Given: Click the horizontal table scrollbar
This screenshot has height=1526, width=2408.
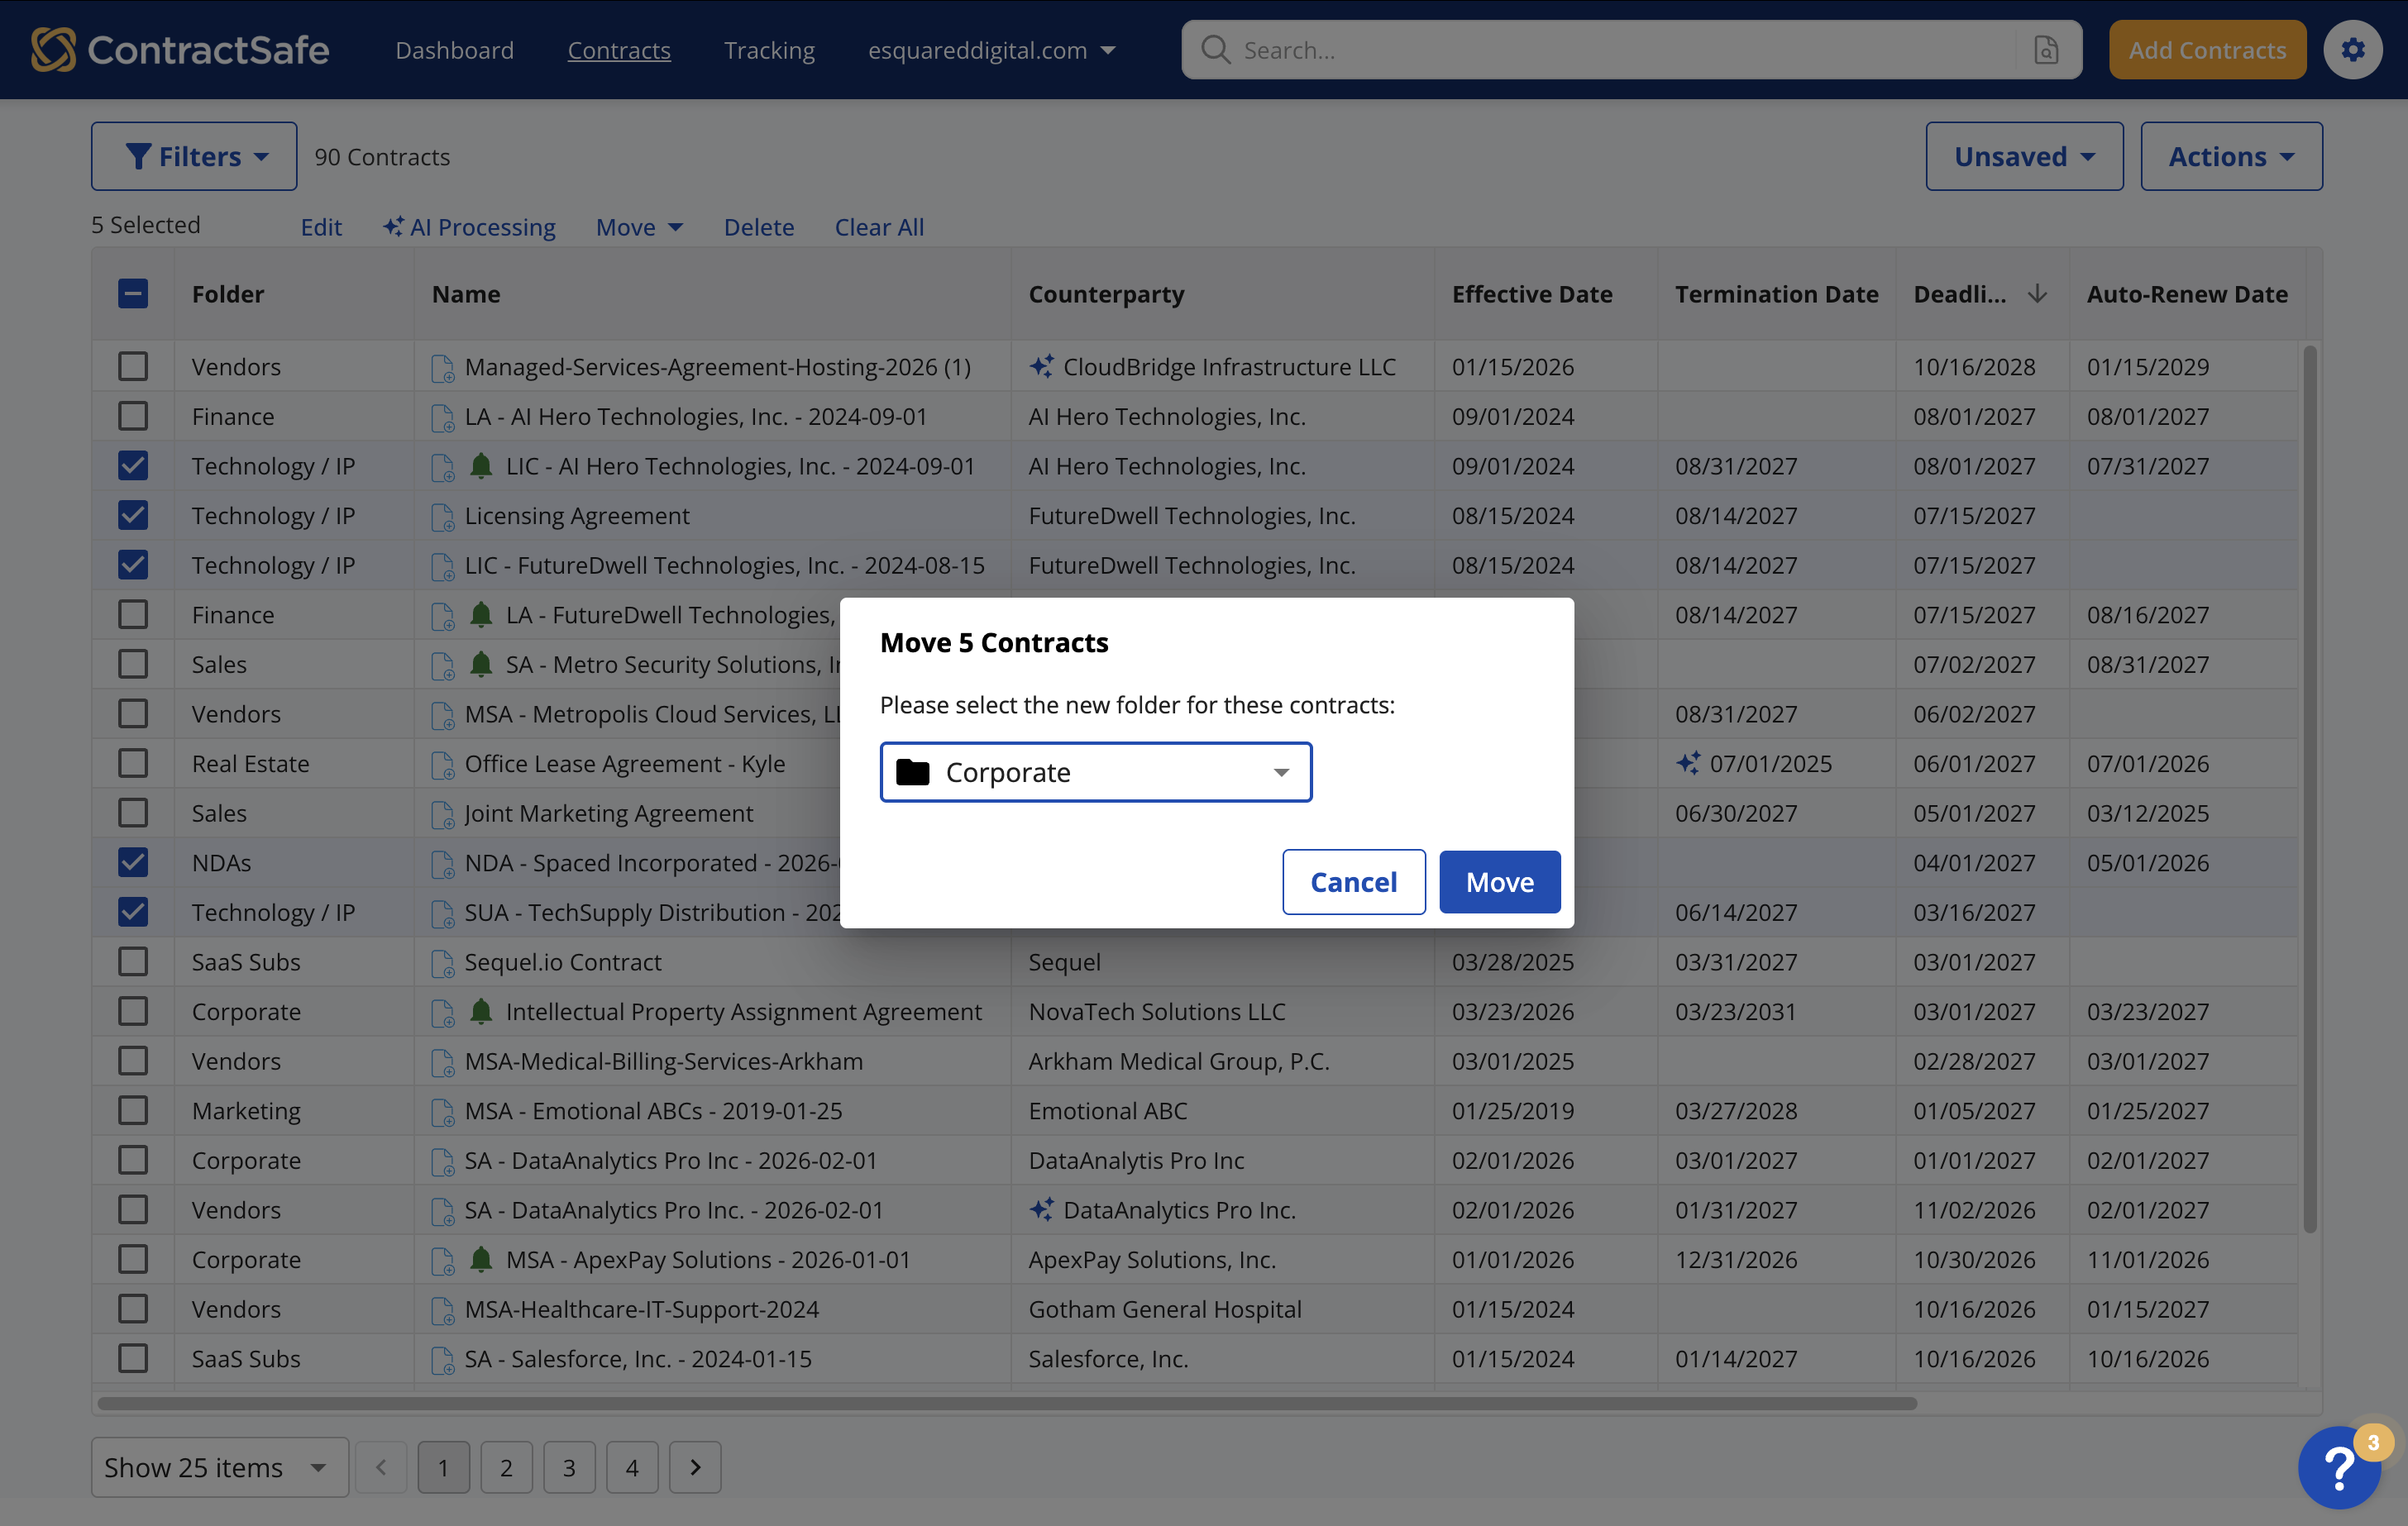Looking at the screenshot, I should (x=1007, y=1403).
